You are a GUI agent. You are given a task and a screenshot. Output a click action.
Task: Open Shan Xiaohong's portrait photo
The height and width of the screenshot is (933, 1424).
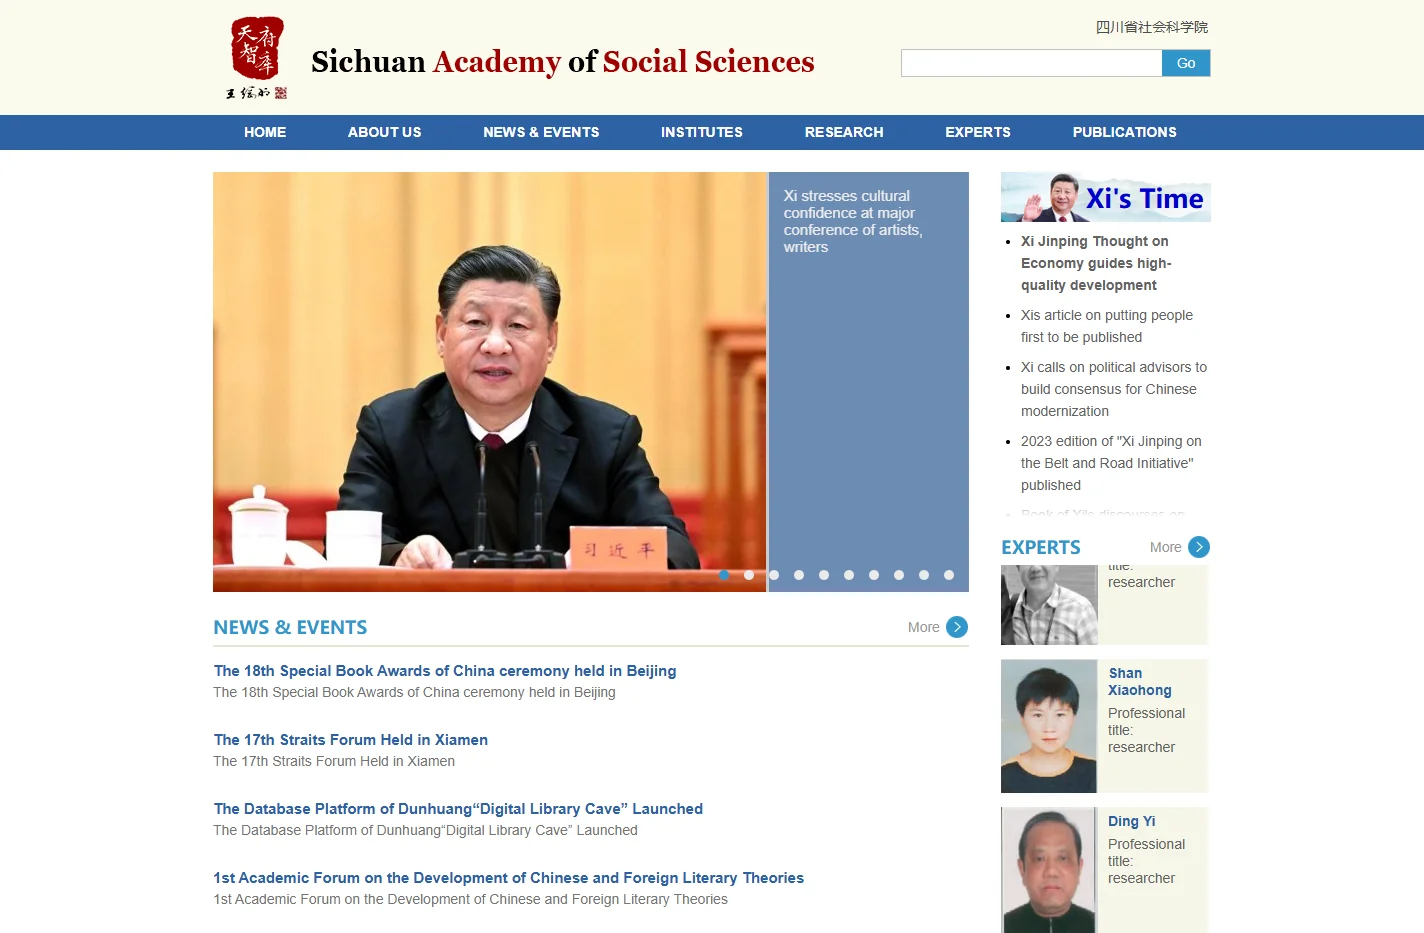(x=1049, y=726)
